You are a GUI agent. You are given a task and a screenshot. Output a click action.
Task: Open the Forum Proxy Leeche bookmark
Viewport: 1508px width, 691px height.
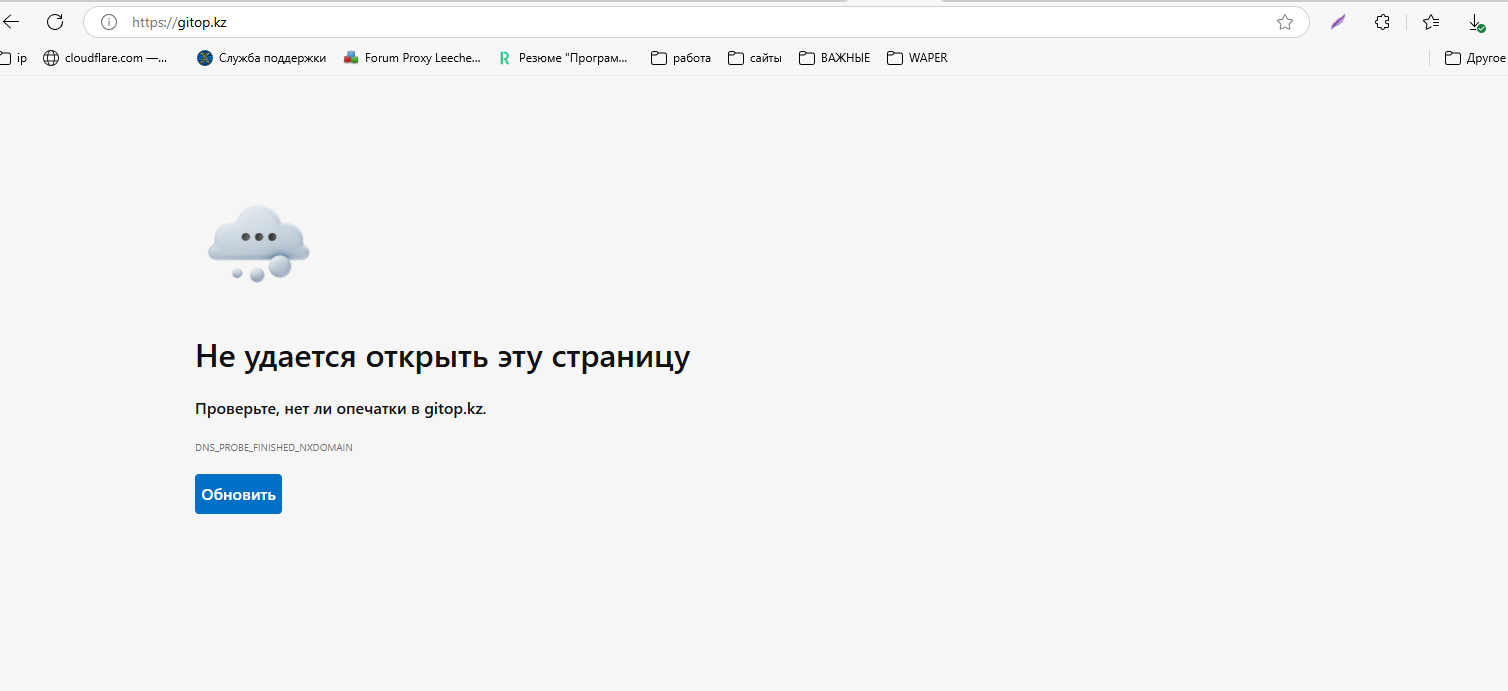pyautogui.click(x=412, y=58)
